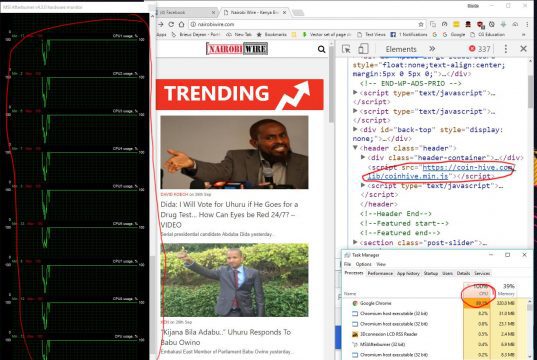Bookmark this page with the star icon
Screen dimensions: 537x360
(x=421, y=24)
